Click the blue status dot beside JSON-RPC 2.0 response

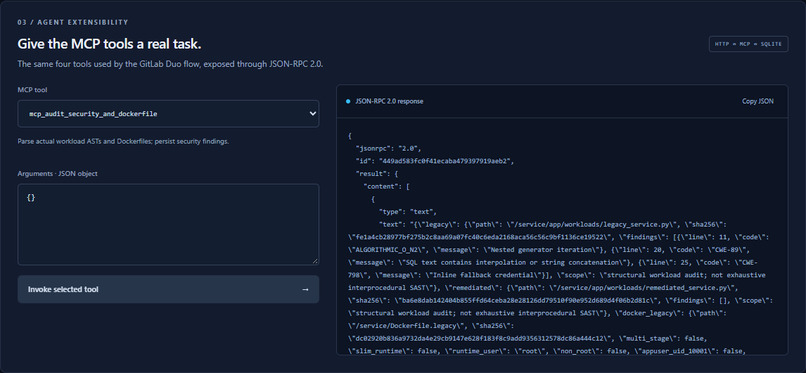[x=348, y=101]
